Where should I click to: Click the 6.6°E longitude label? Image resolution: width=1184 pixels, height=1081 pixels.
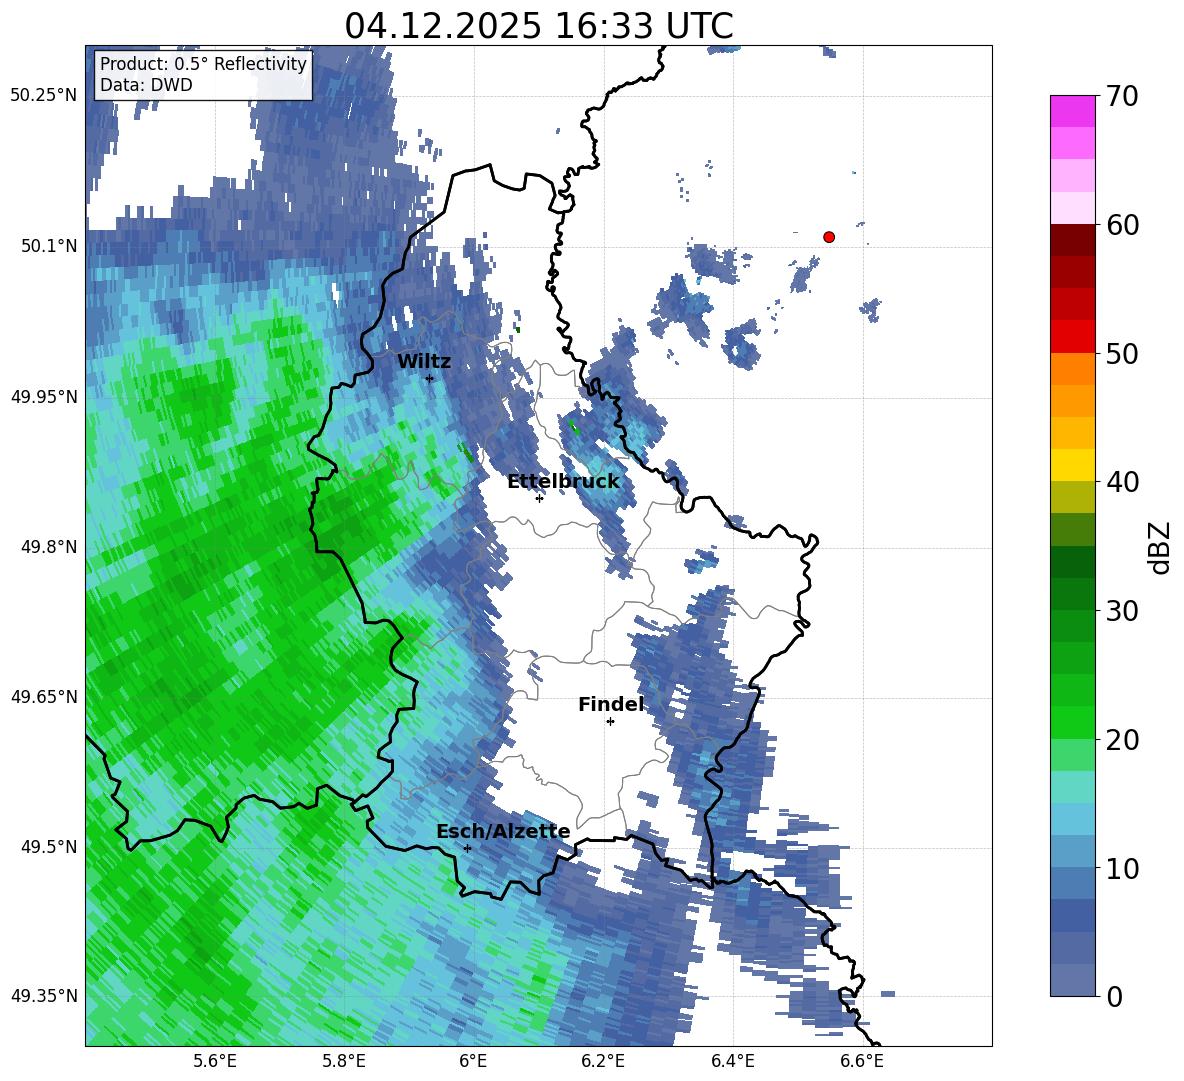(862, 1062)
